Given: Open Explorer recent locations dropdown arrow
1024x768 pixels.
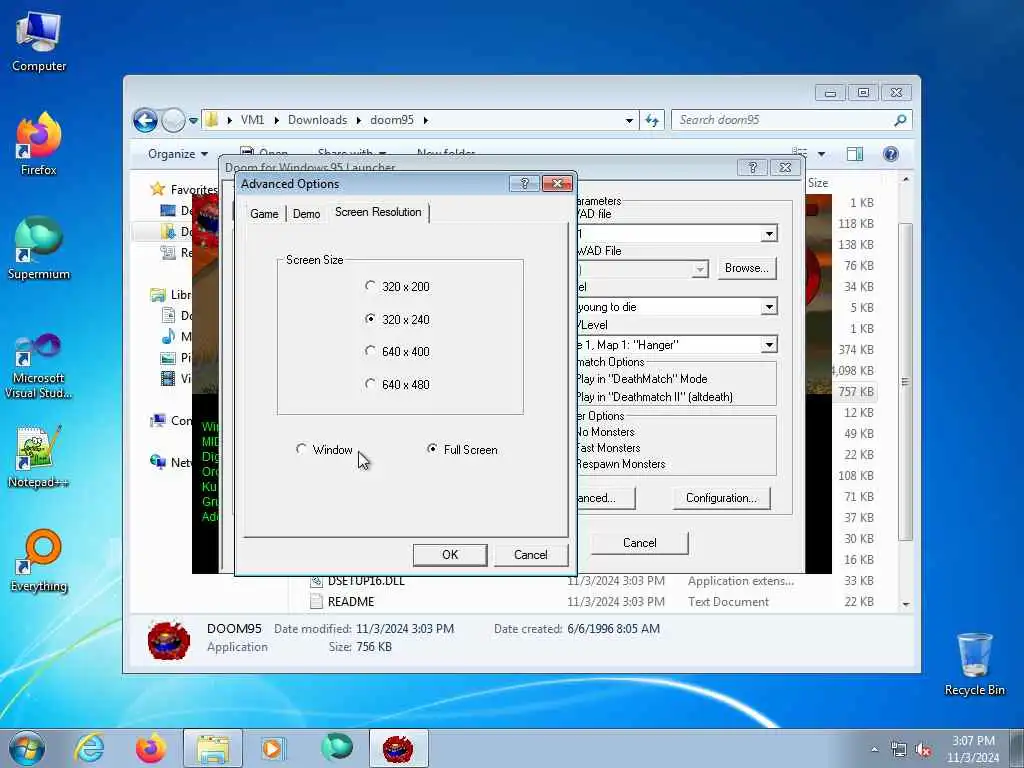Looking at the screenshot, I should tap(193, 121).
